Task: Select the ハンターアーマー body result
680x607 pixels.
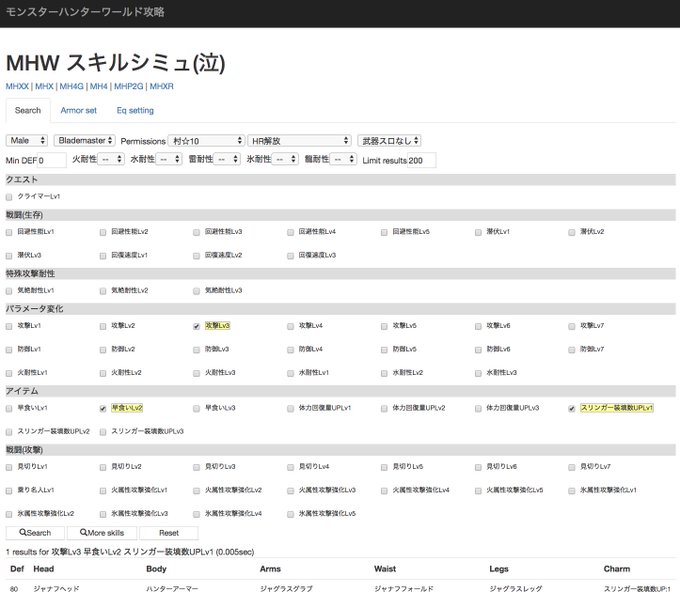Action: [172, 589]
